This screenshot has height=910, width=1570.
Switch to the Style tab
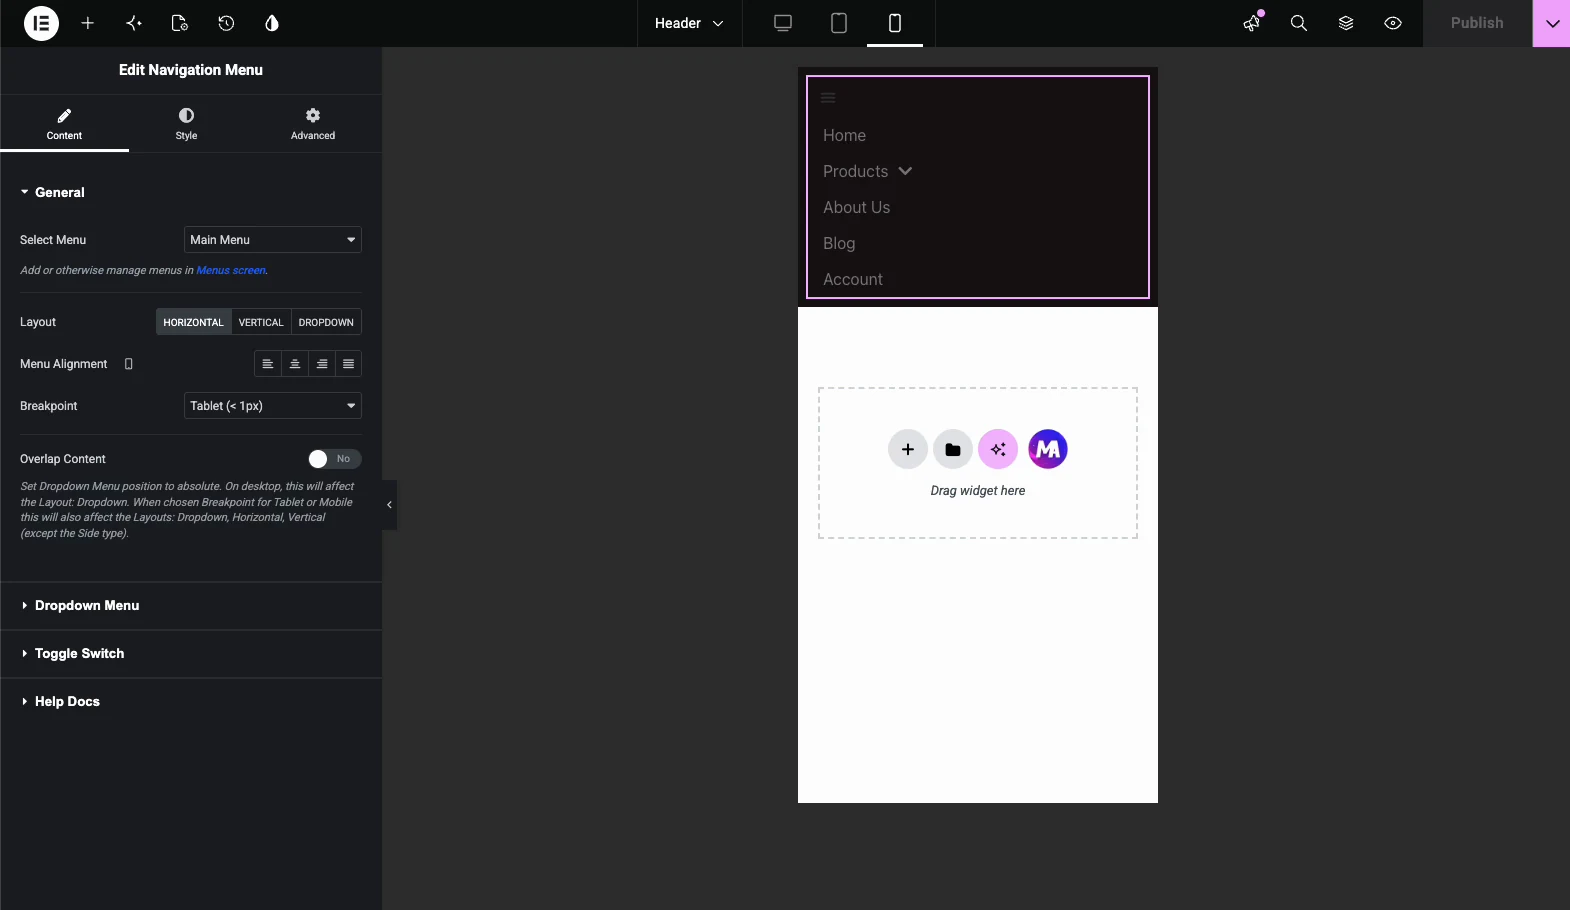(186, 124)
